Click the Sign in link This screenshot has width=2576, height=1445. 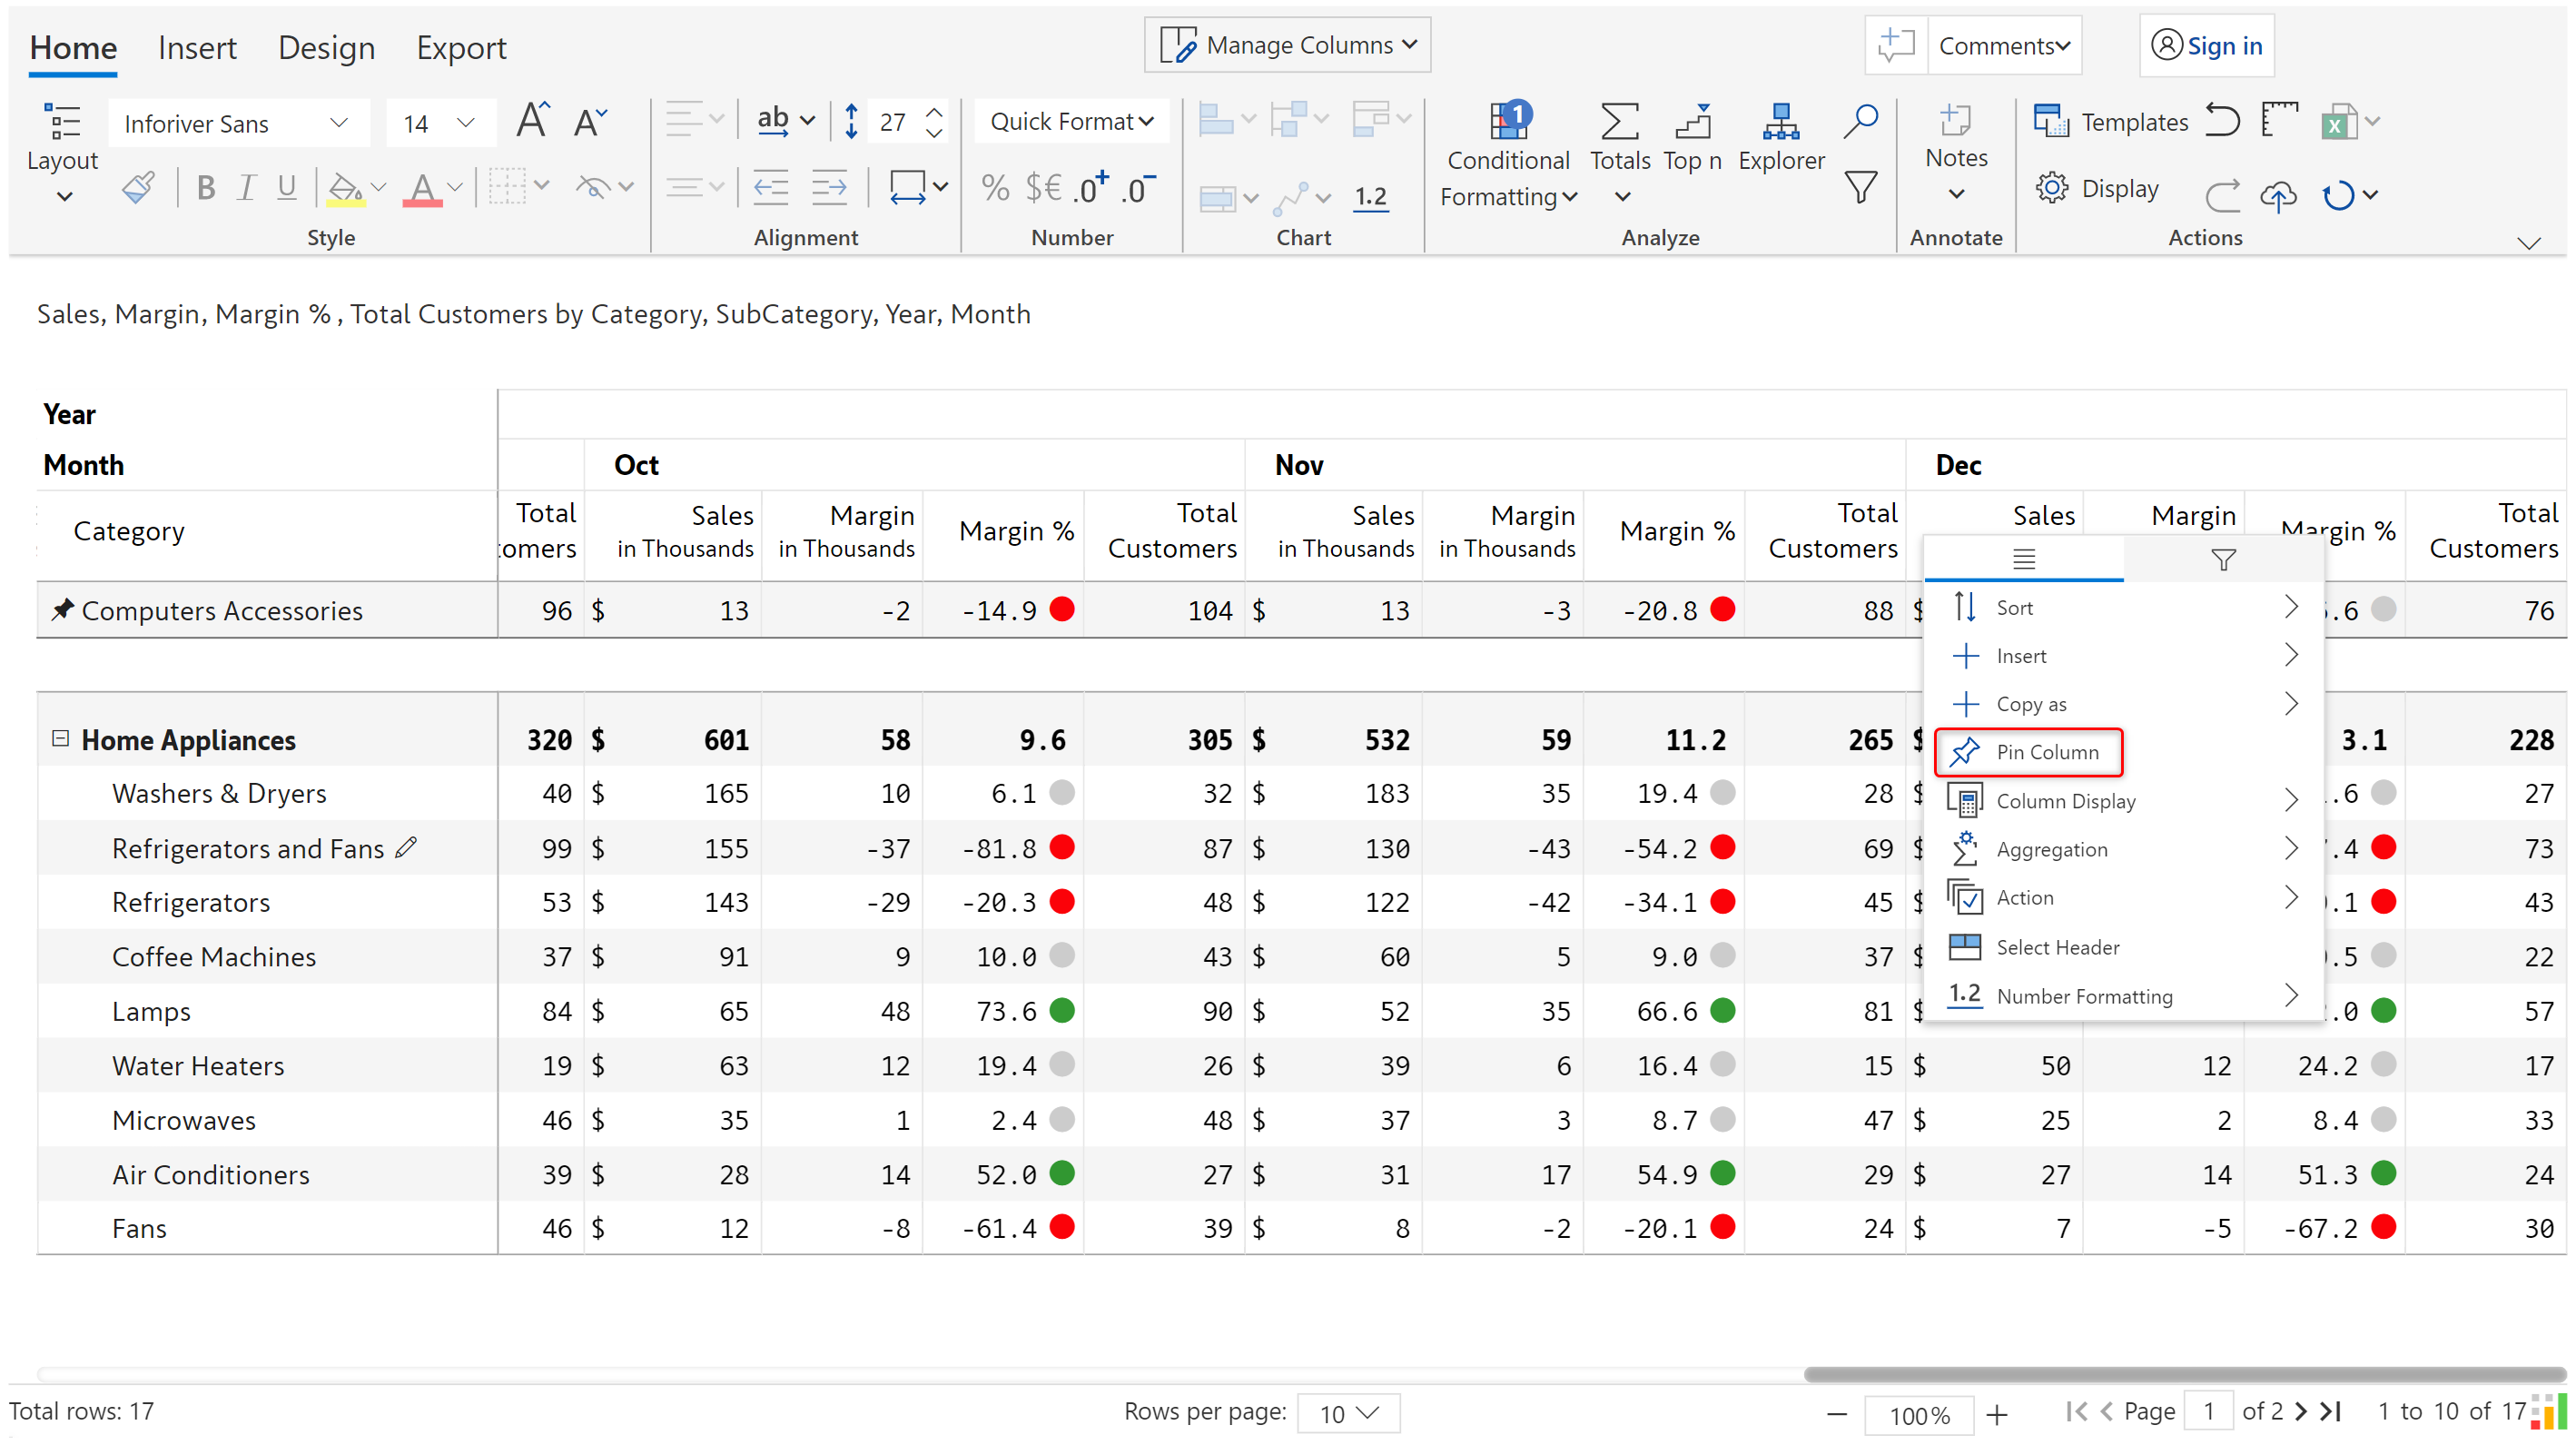pos(2223,46)
